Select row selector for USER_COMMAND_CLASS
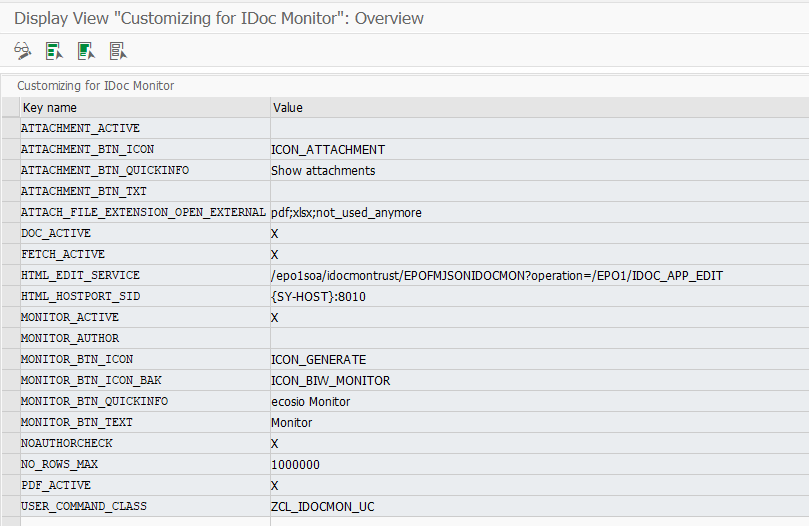Image resolution: width=809 pixels, height=526 pixels. click(x=11, y=506)
